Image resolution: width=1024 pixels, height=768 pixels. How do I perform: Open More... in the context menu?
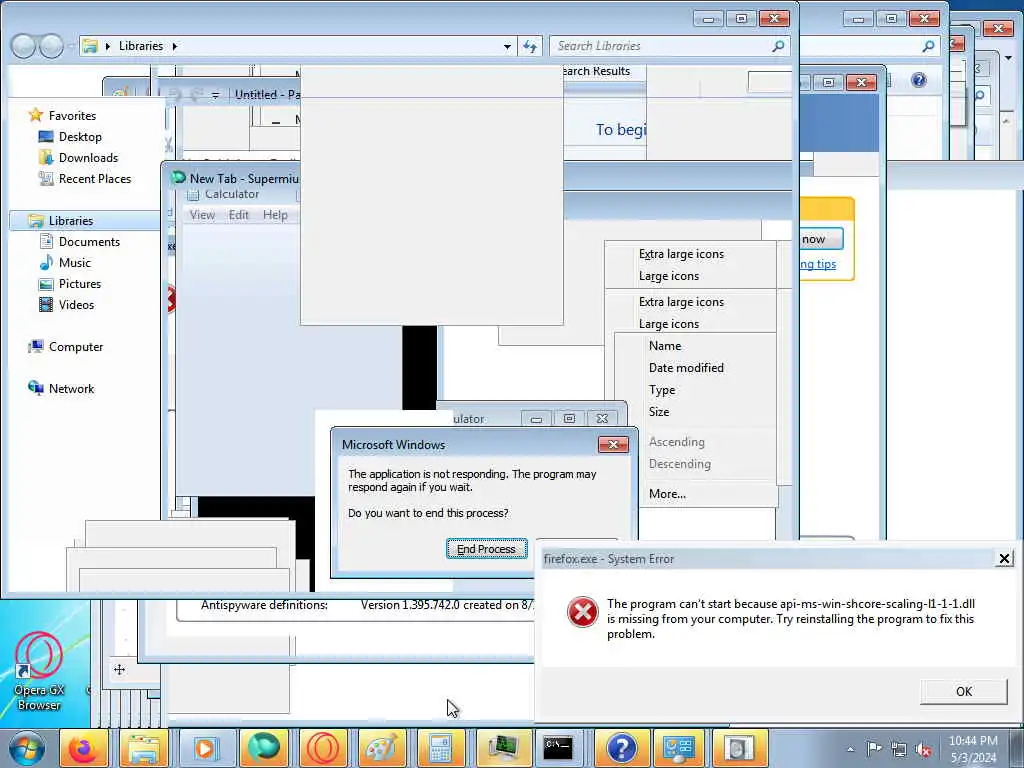tap(667, 494)
